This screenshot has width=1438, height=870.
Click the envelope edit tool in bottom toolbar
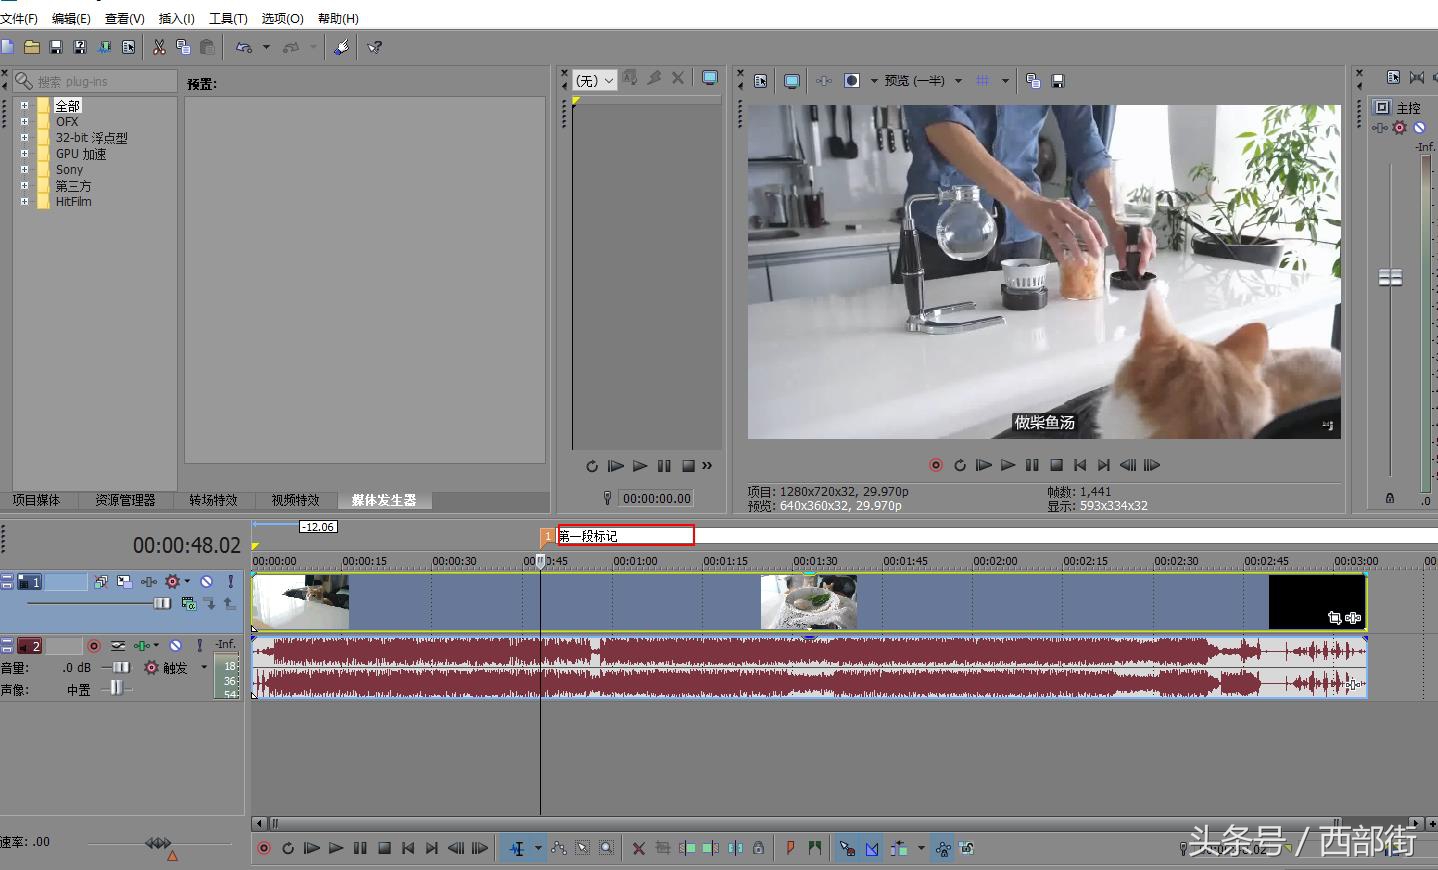pyautogui.click(x=558, y=848)
